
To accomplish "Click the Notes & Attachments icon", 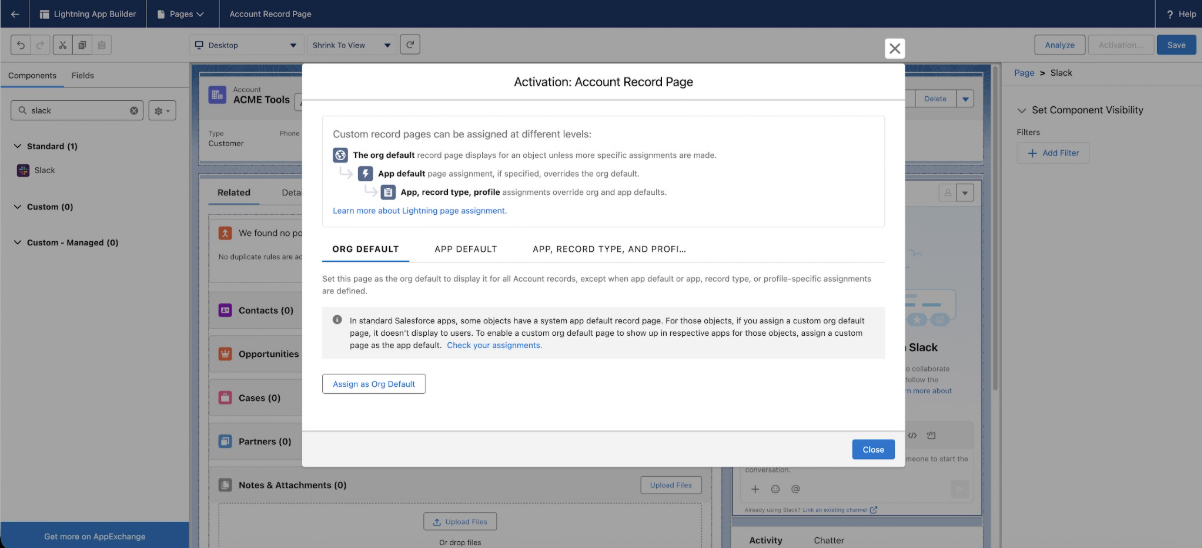I will point(225,485).
